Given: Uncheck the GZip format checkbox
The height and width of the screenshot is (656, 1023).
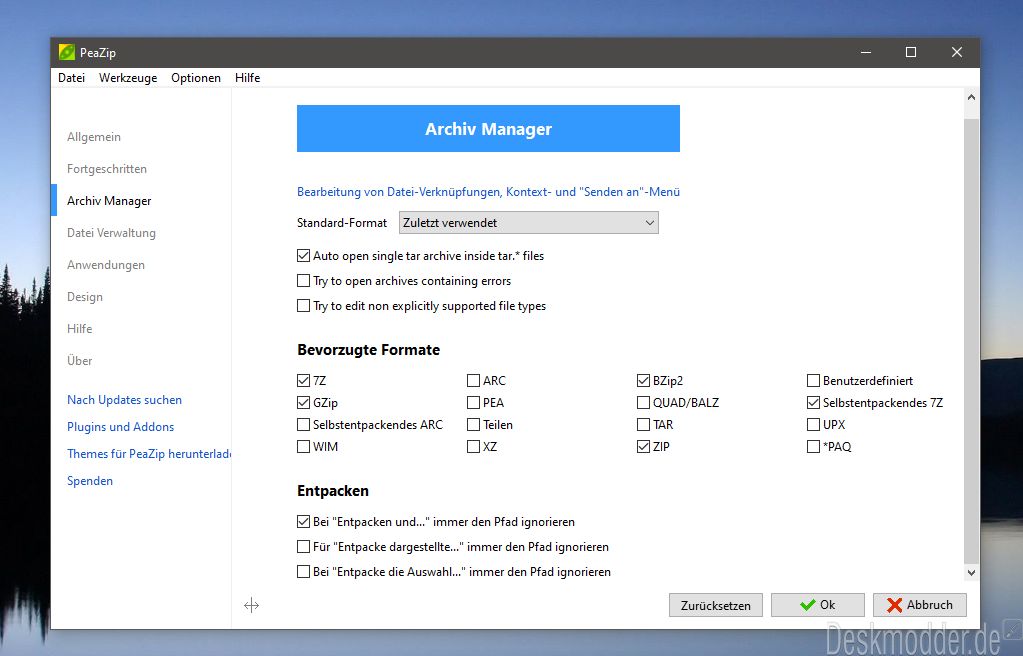Looking at the screenshot, I should (x=303, y=403).
